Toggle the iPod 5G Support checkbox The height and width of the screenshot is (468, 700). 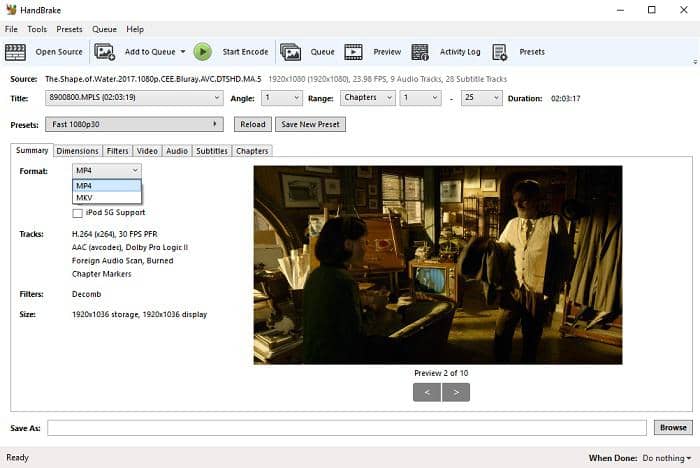tap(78, 213)
